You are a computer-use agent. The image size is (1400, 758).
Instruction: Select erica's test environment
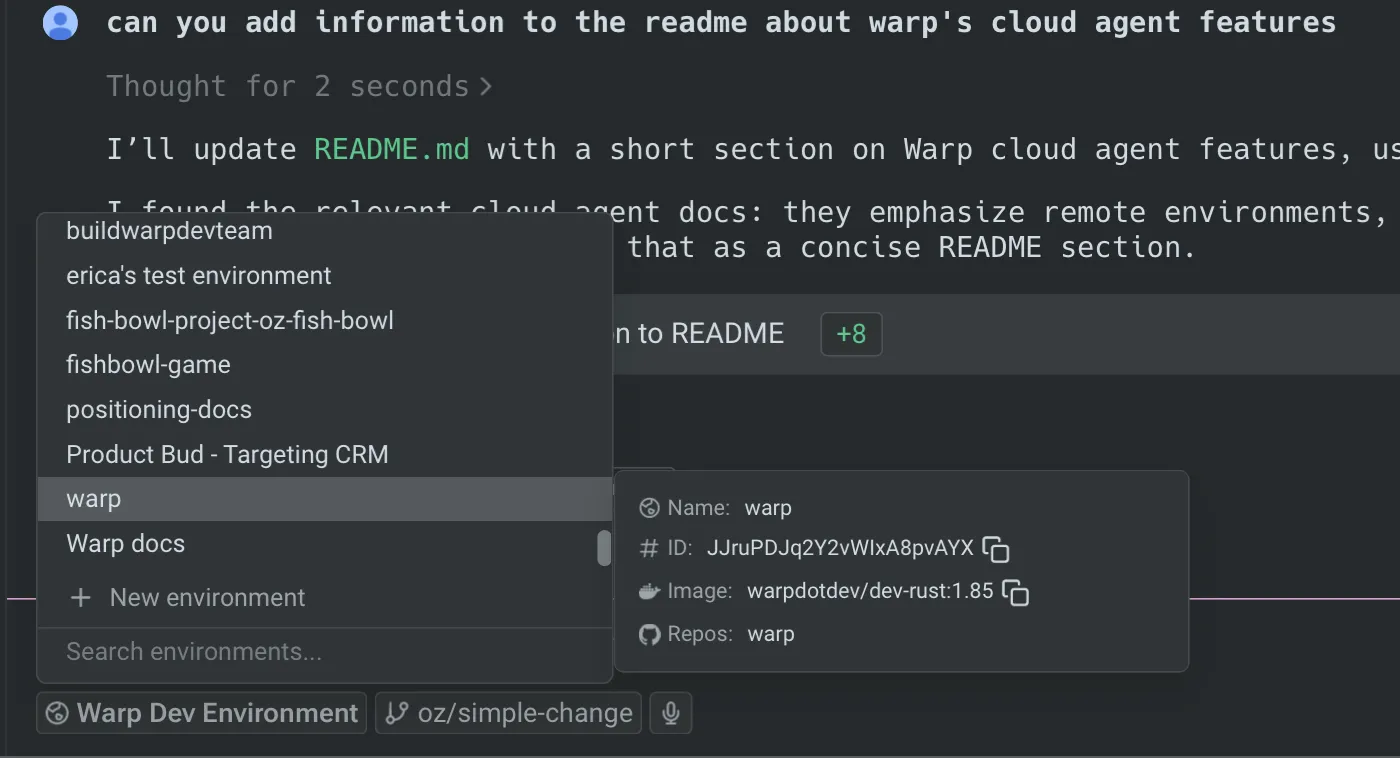pyautogui.click(x=325, y=276)
